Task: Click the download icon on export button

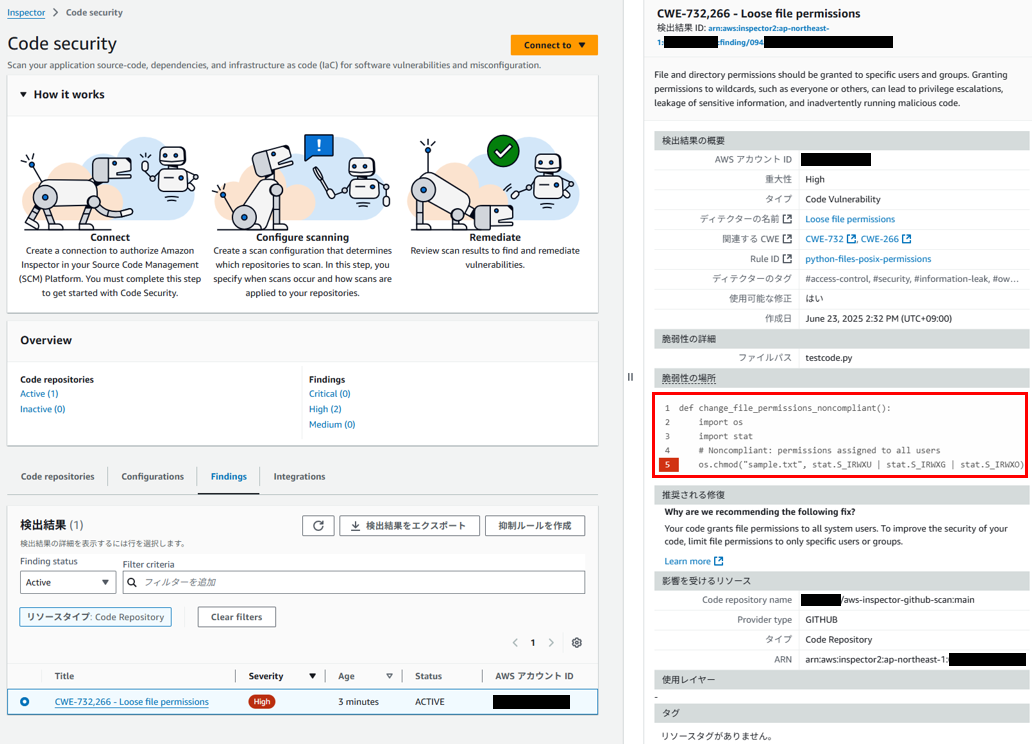Action: 355,525
